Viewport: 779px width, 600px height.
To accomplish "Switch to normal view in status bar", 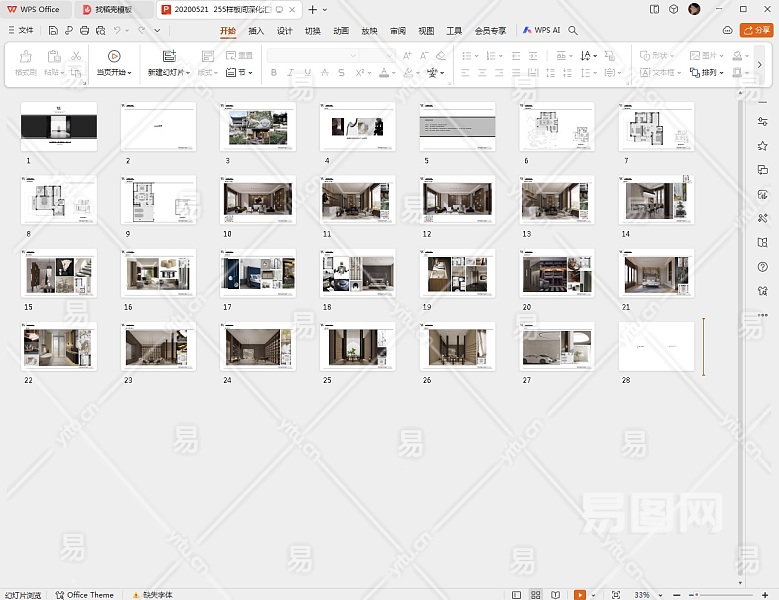I will coord(516,594).
